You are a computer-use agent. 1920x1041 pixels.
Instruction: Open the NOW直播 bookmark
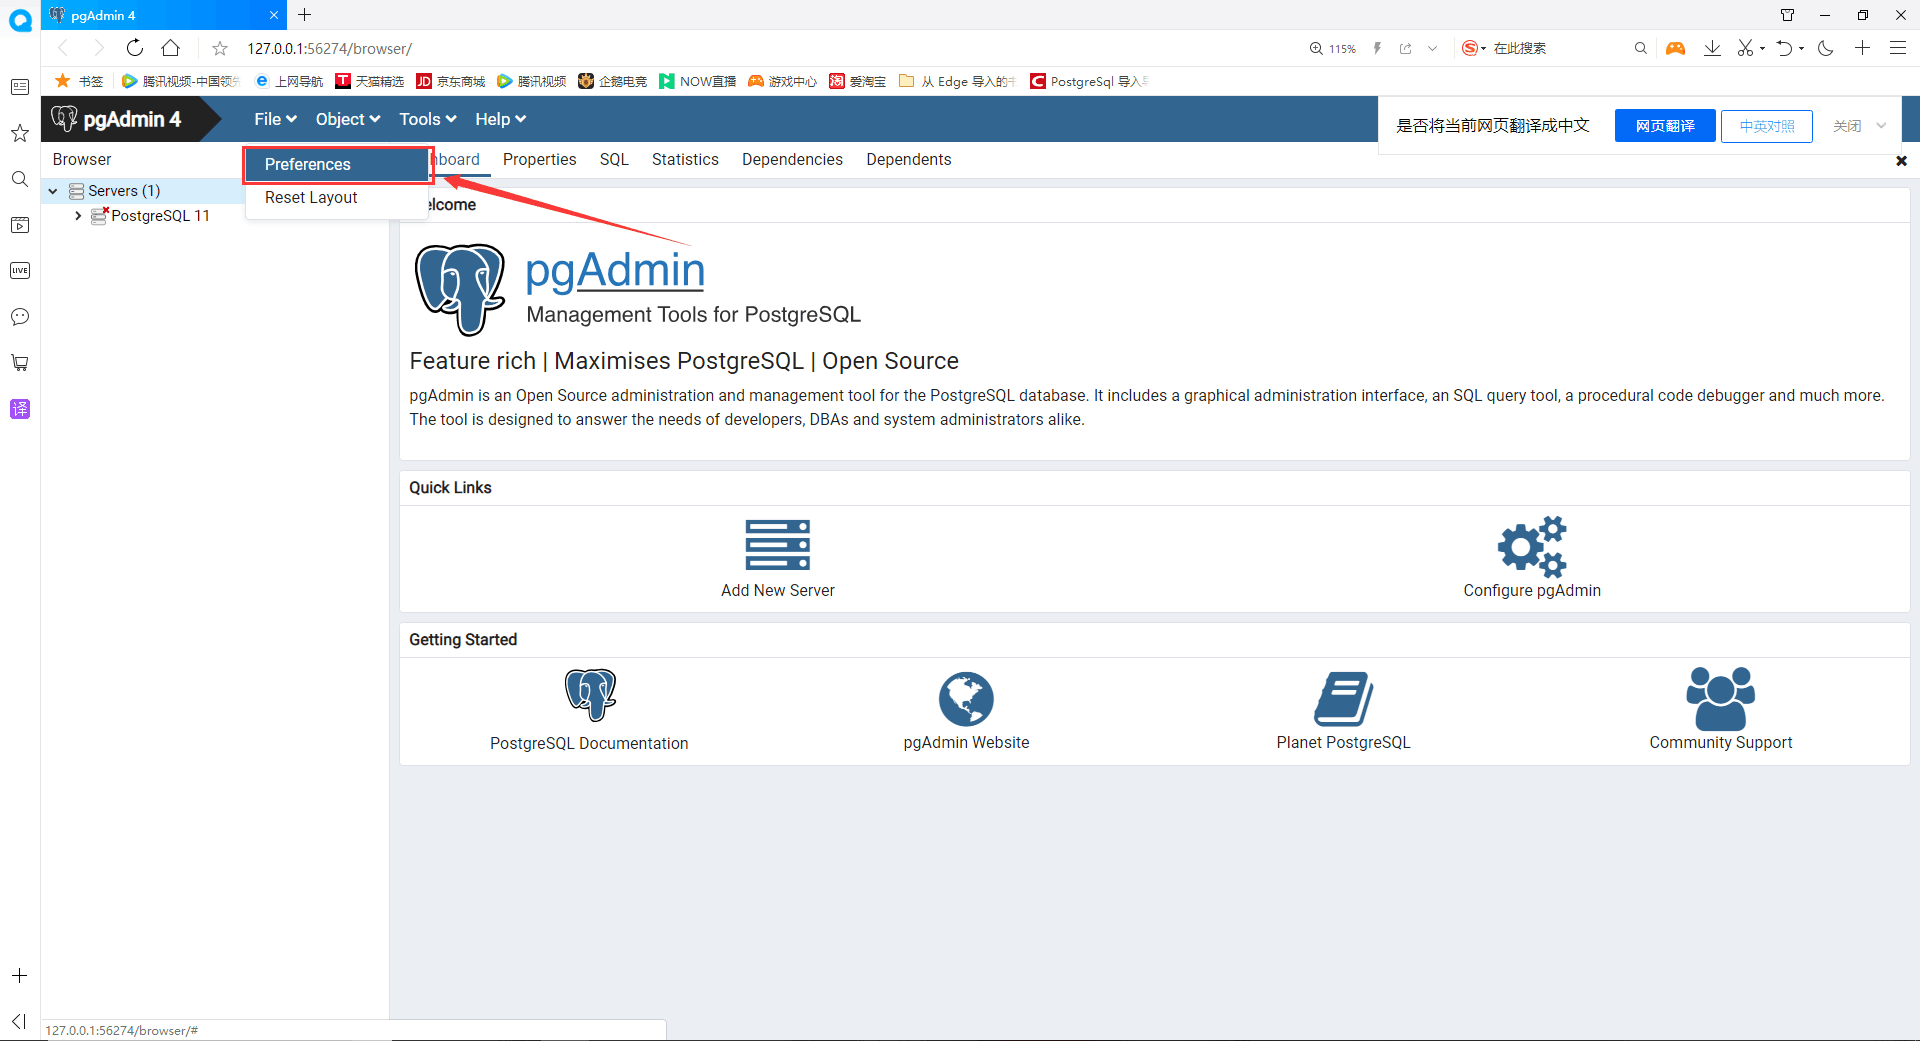click(x=697, y=81)
